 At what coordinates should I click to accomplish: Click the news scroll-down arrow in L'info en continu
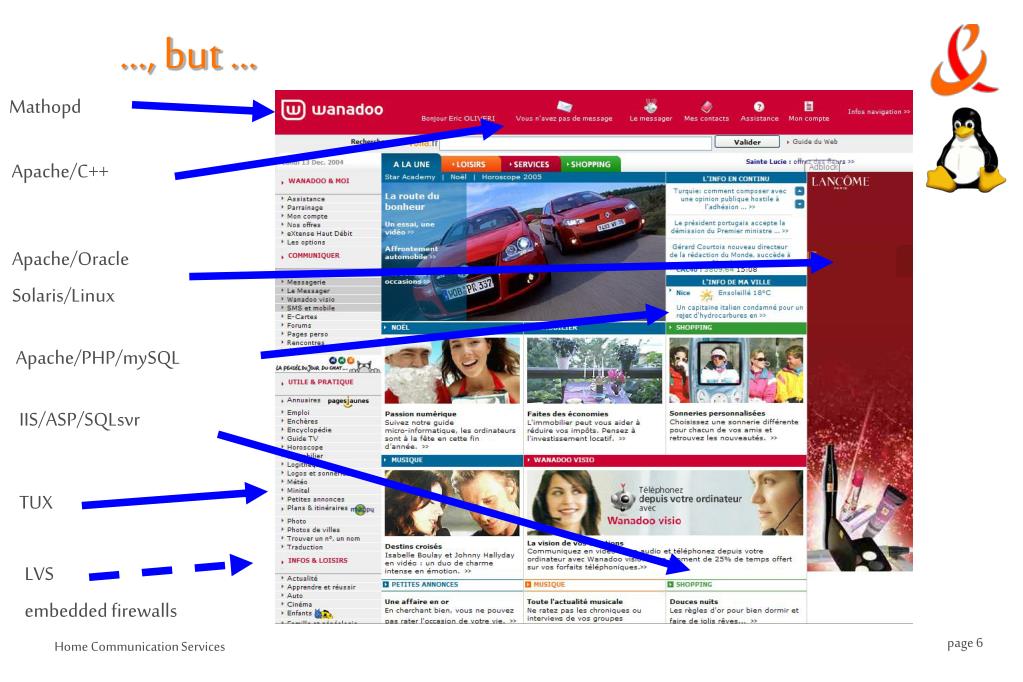(799, 204)
